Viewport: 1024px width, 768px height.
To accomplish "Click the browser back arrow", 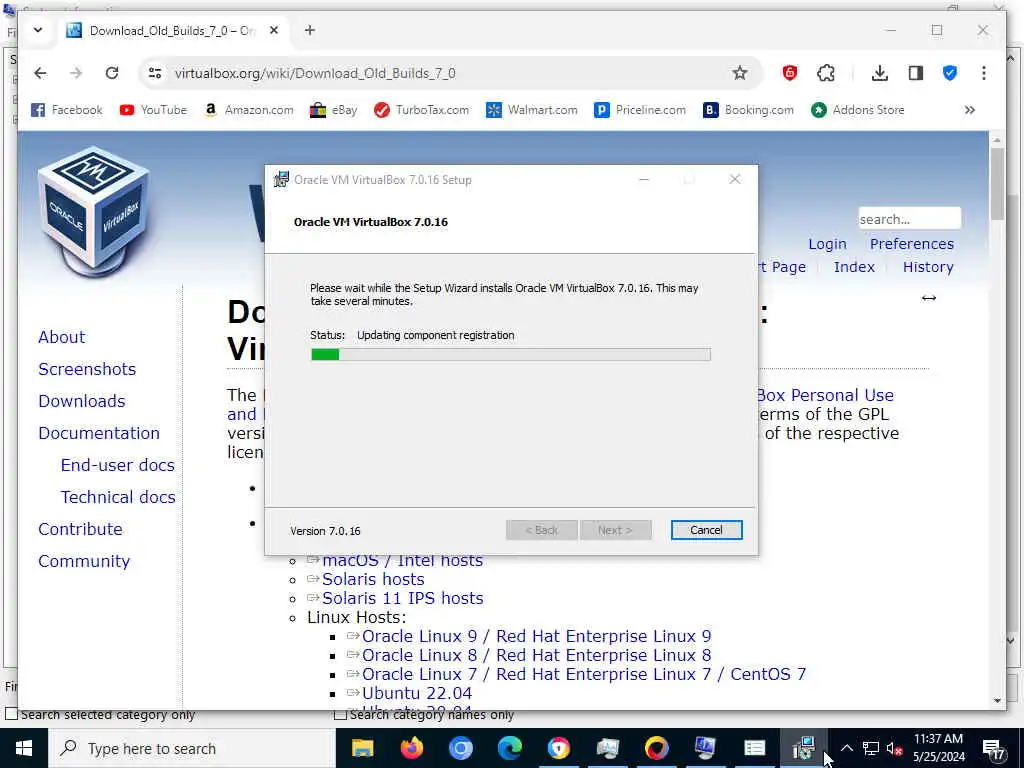I will (x=40, y=73).
